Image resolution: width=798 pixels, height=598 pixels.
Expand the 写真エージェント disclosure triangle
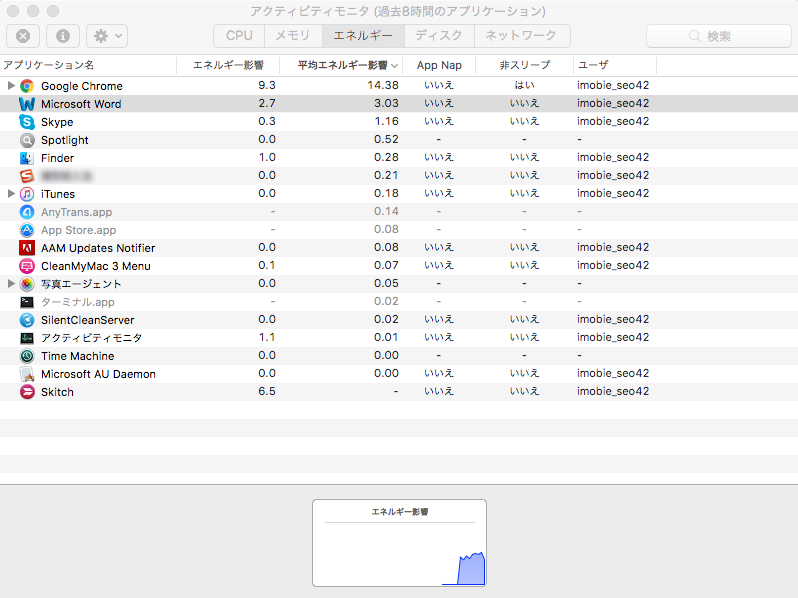[11, 283]
